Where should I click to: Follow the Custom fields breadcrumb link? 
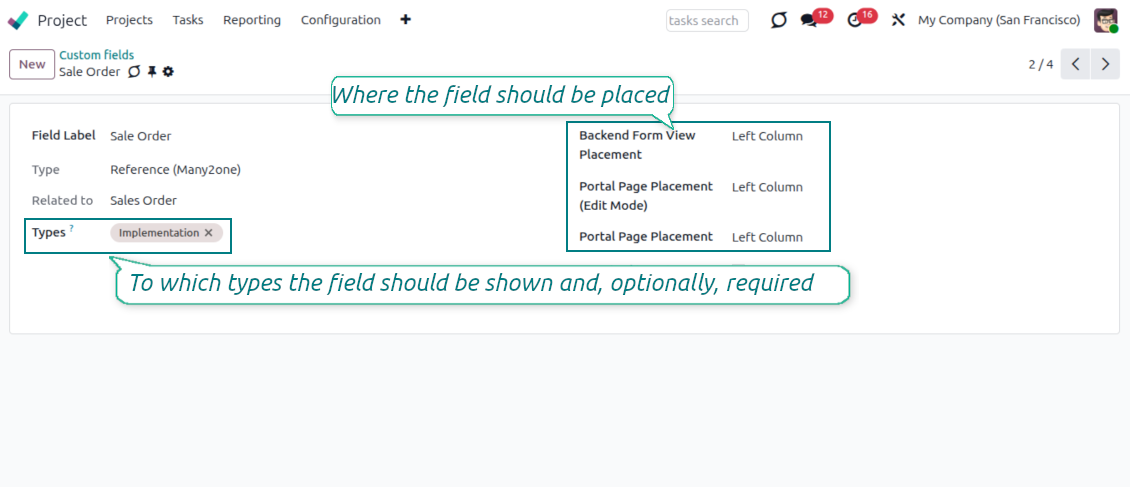point(96,55)
